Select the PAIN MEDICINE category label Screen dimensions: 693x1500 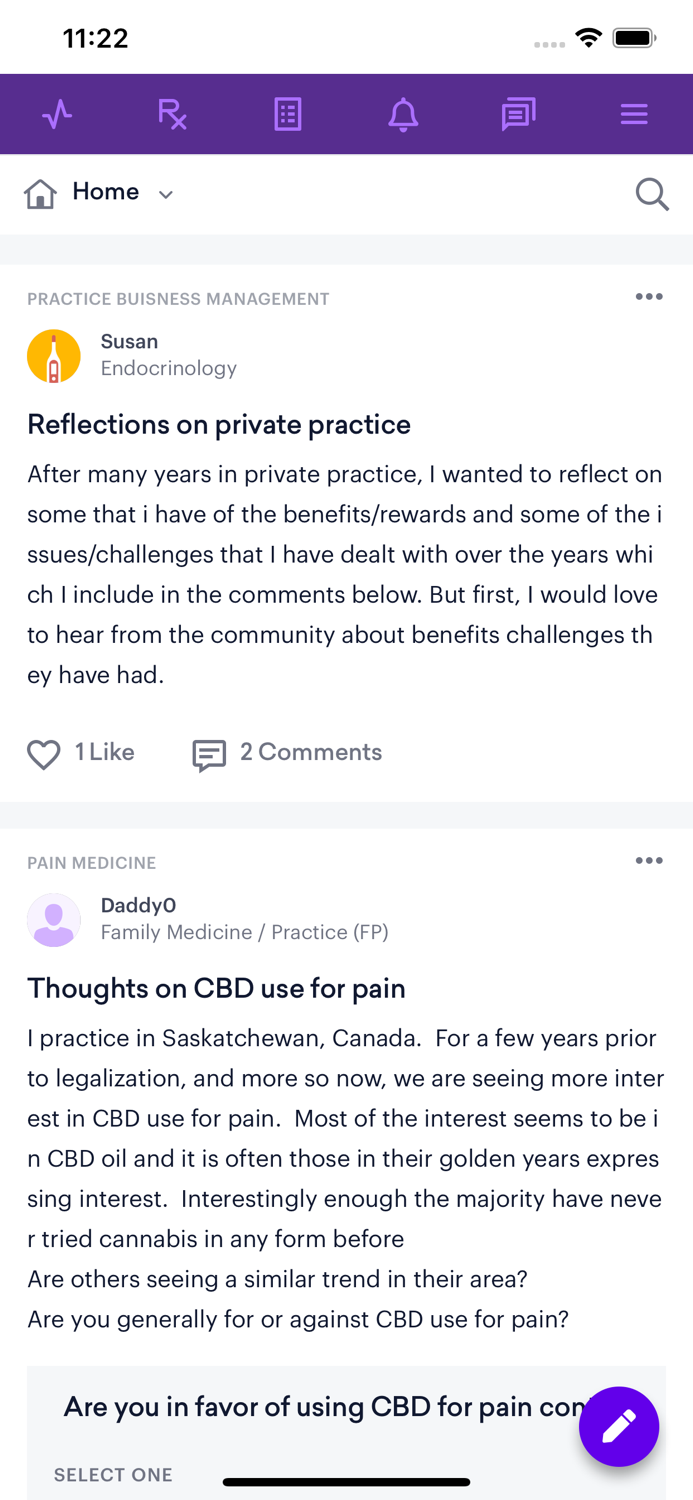[91, 862]
